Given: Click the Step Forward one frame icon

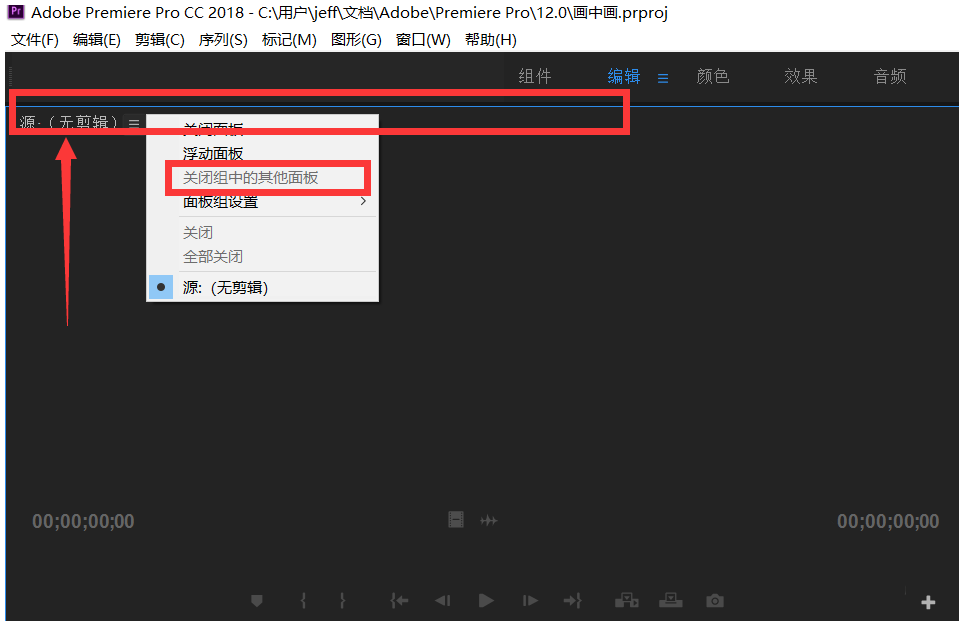Looking at the screenshot, I should click(x=530, y=600).
